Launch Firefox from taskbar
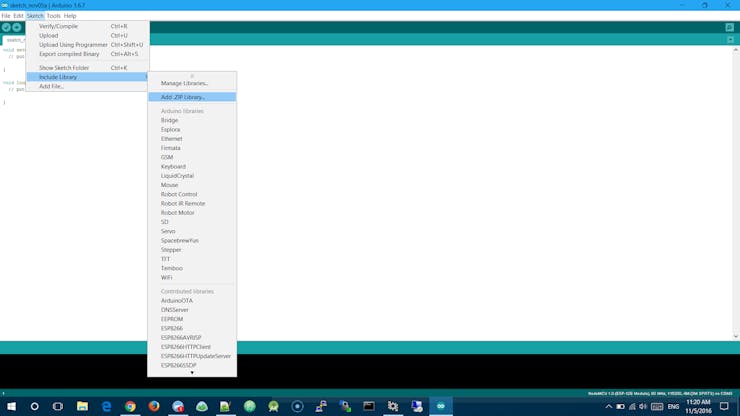The height and width of the screenshot is (416, 740). point(154,406)
